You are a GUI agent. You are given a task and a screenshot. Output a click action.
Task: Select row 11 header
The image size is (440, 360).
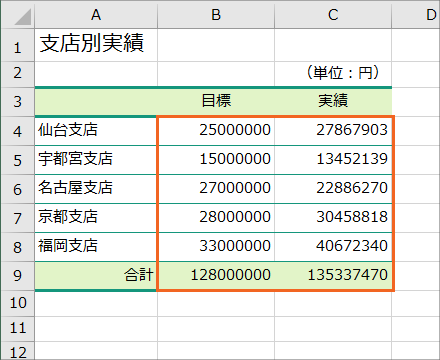(x=17, y=329)
